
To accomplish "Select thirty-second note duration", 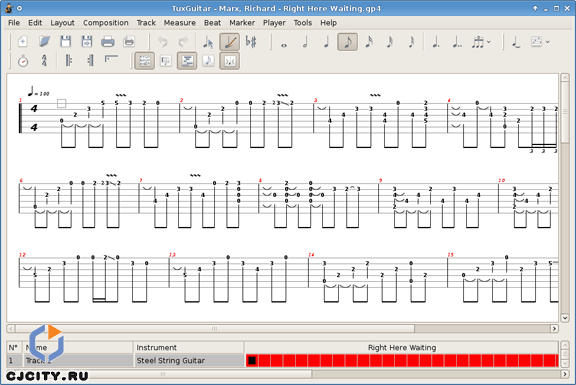I will (x=390, y=42).
